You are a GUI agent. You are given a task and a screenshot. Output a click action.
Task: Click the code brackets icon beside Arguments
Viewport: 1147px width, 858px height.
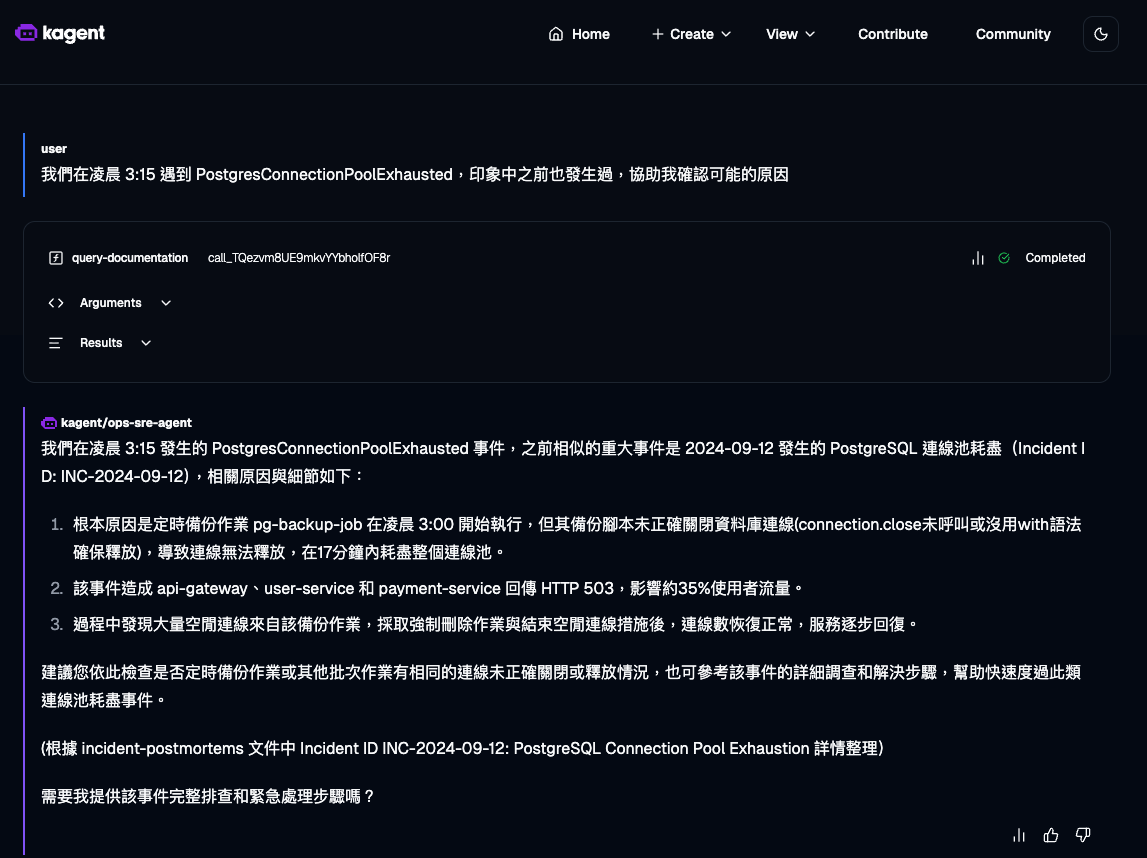[x=56, y=303]
